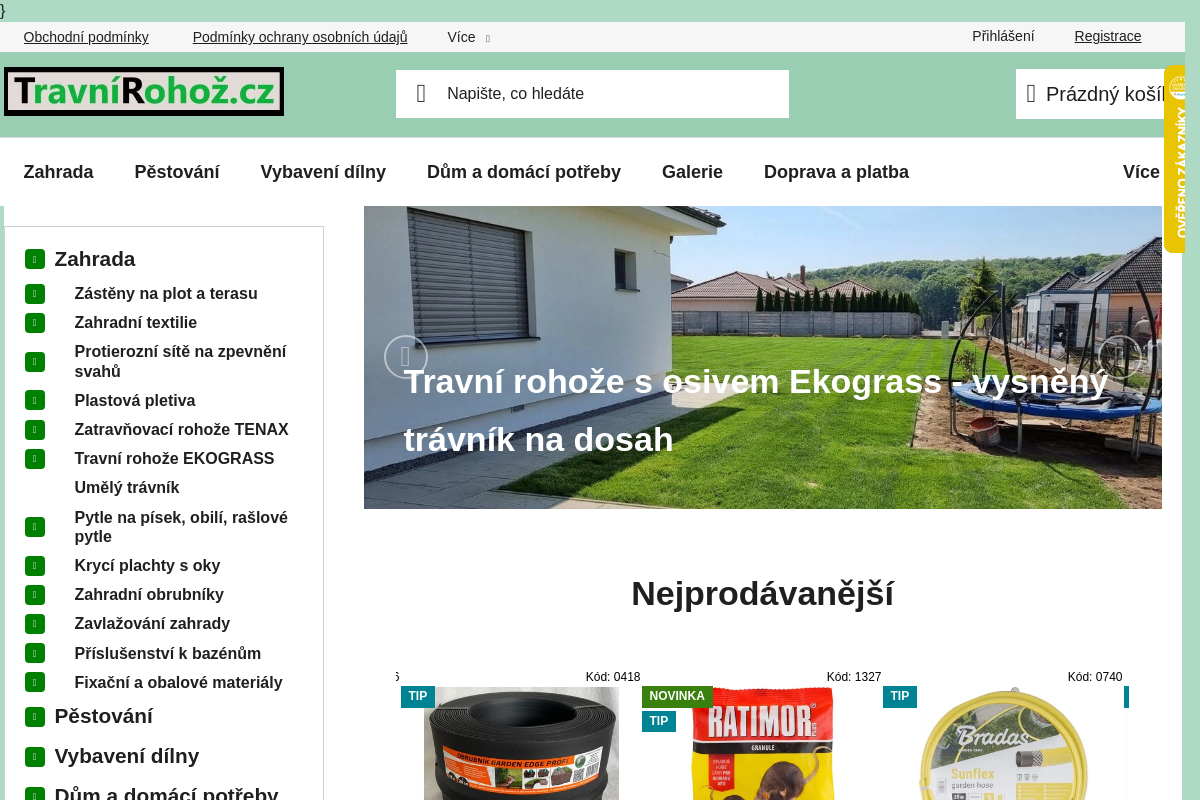Screen dimensions: 1200x800
Task: Show next carousel slide arrow
Action: [1120, 357]
